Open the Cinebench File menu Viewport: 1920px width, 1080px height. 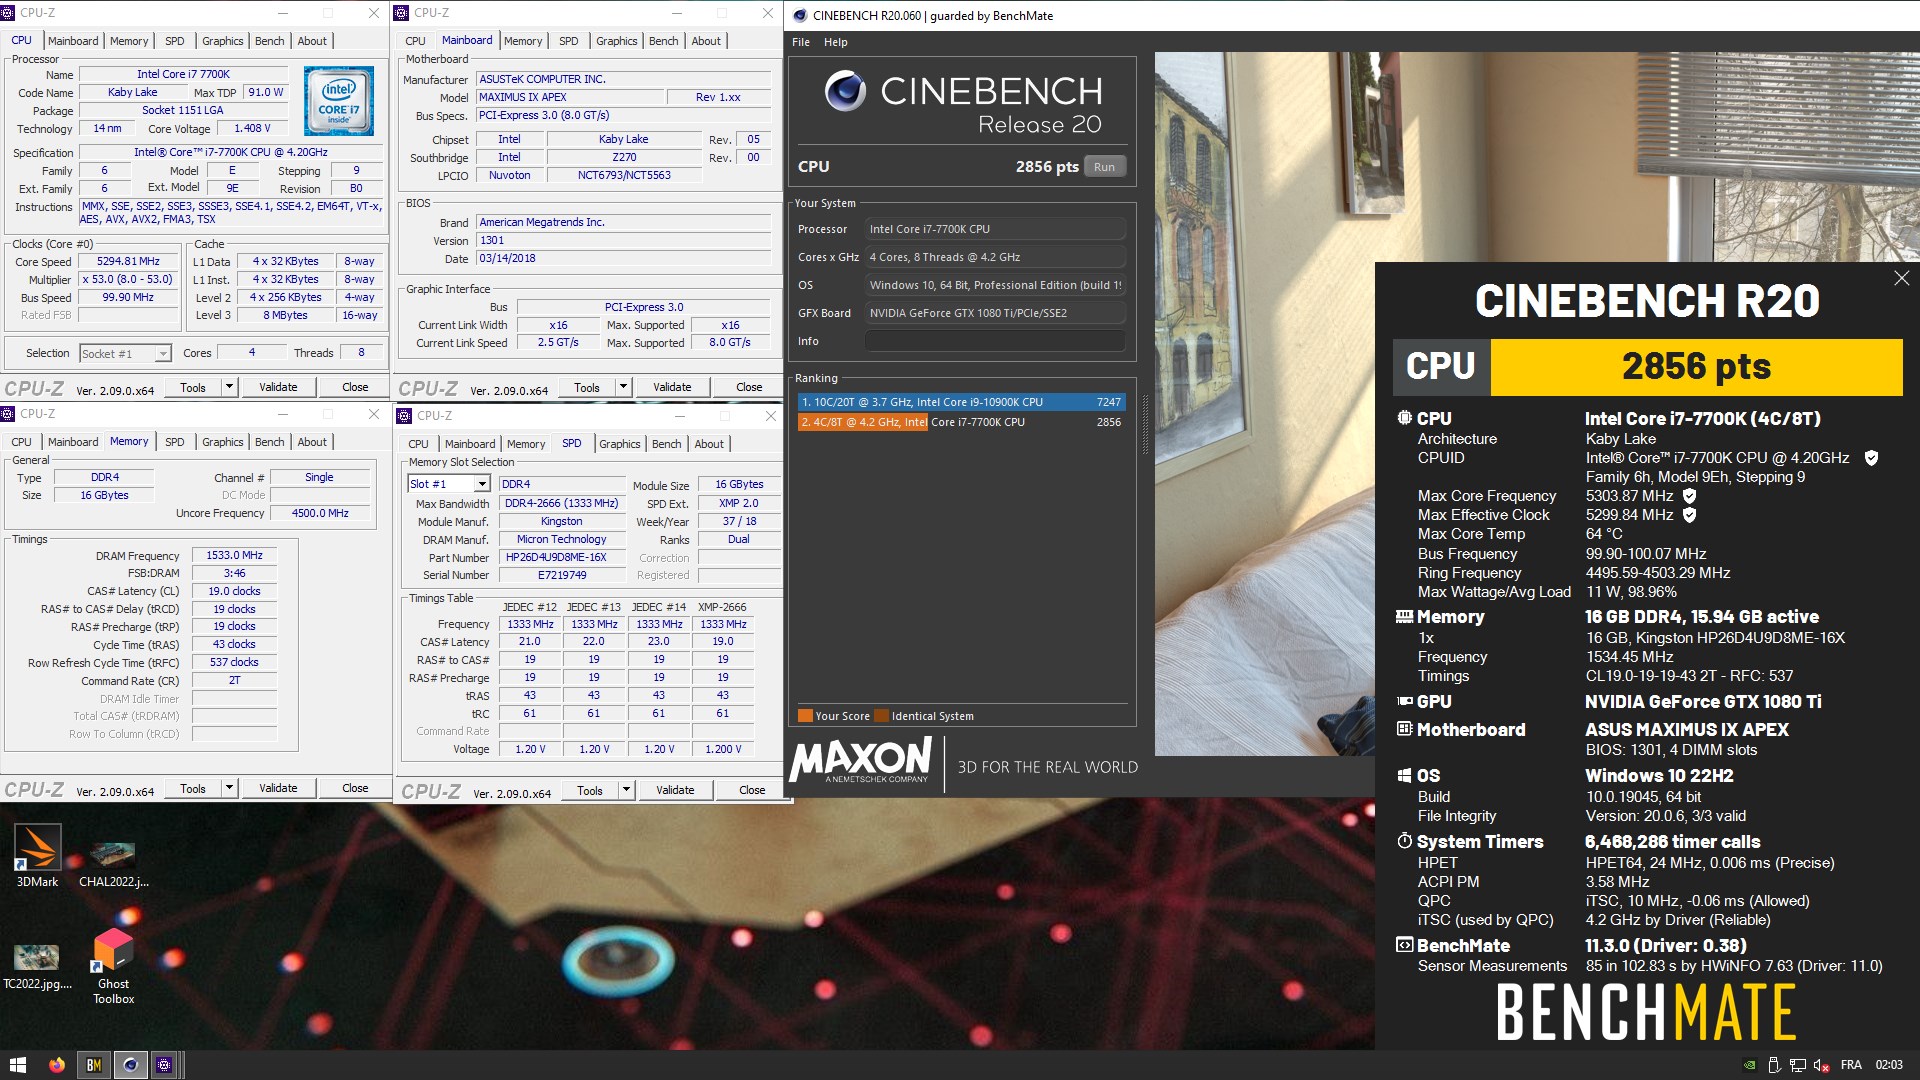pyautogui.click(x=801, y=42)
